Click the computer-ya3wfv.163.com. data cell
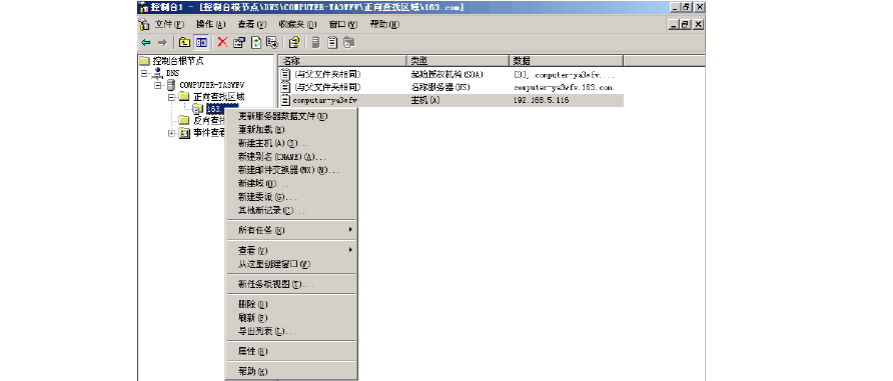Viewport: 893px width, 381px height. [x=564, y=87]
